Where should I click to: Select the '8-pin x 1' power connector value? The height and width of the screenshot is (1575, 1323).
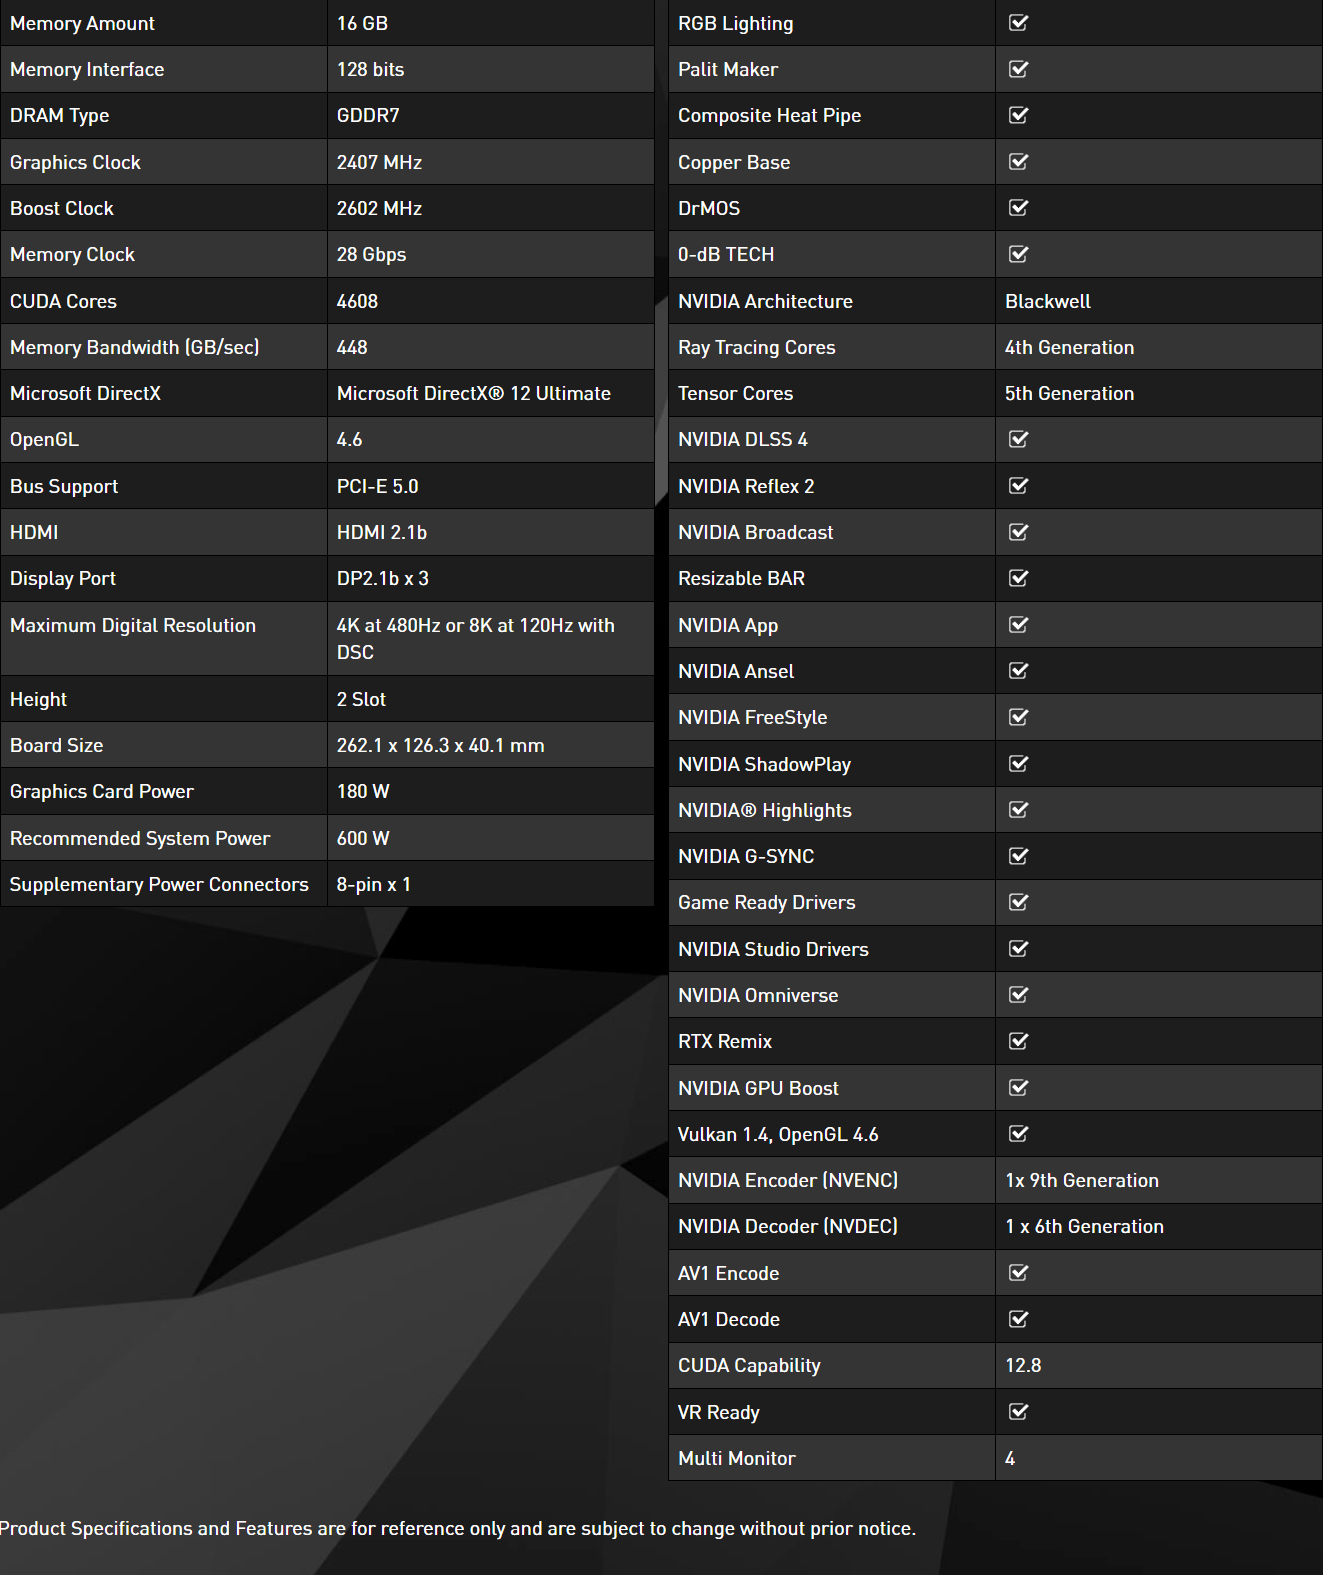point(374,884)
